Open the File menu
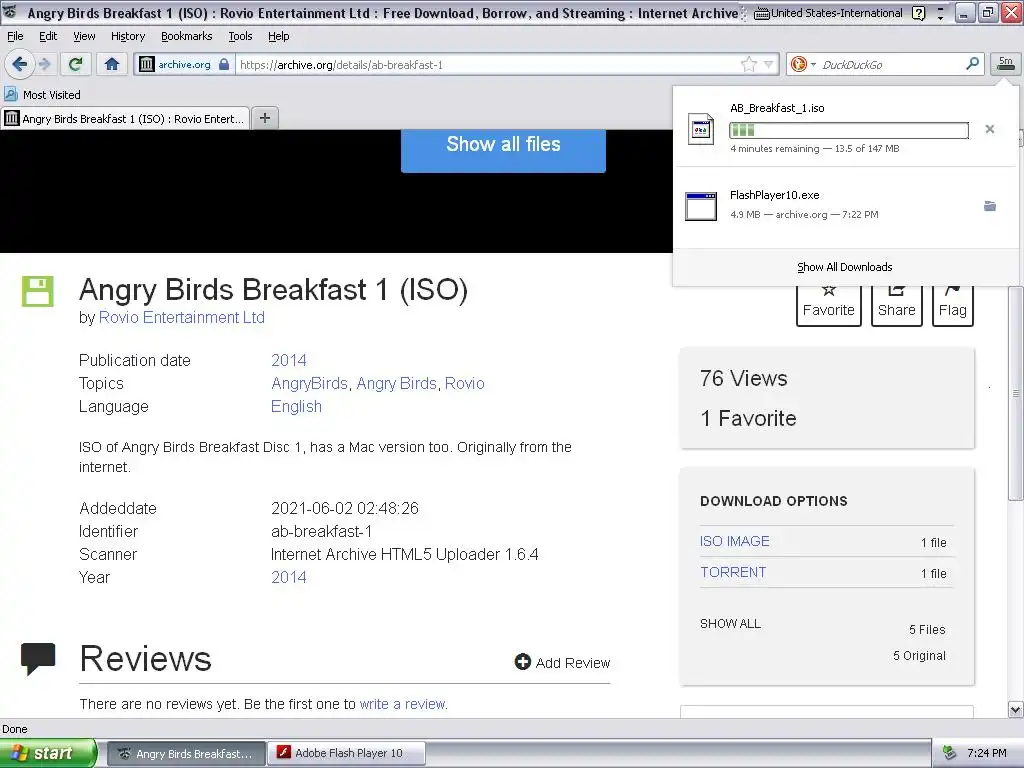Image resolution: width=1024 pixels, height=768 pixels. [15, 36]
